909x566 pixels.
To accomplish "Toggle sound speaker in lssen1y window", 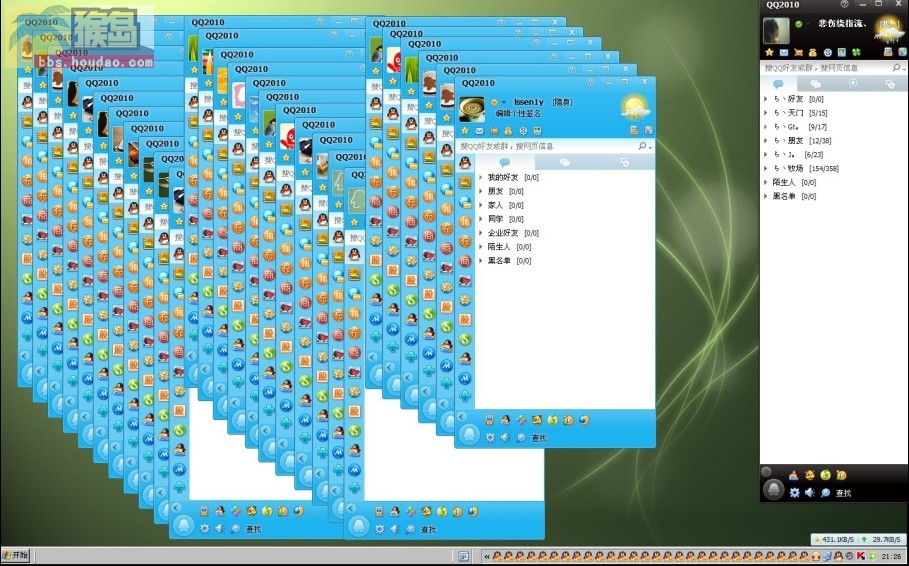I will [x=505, y=438].
